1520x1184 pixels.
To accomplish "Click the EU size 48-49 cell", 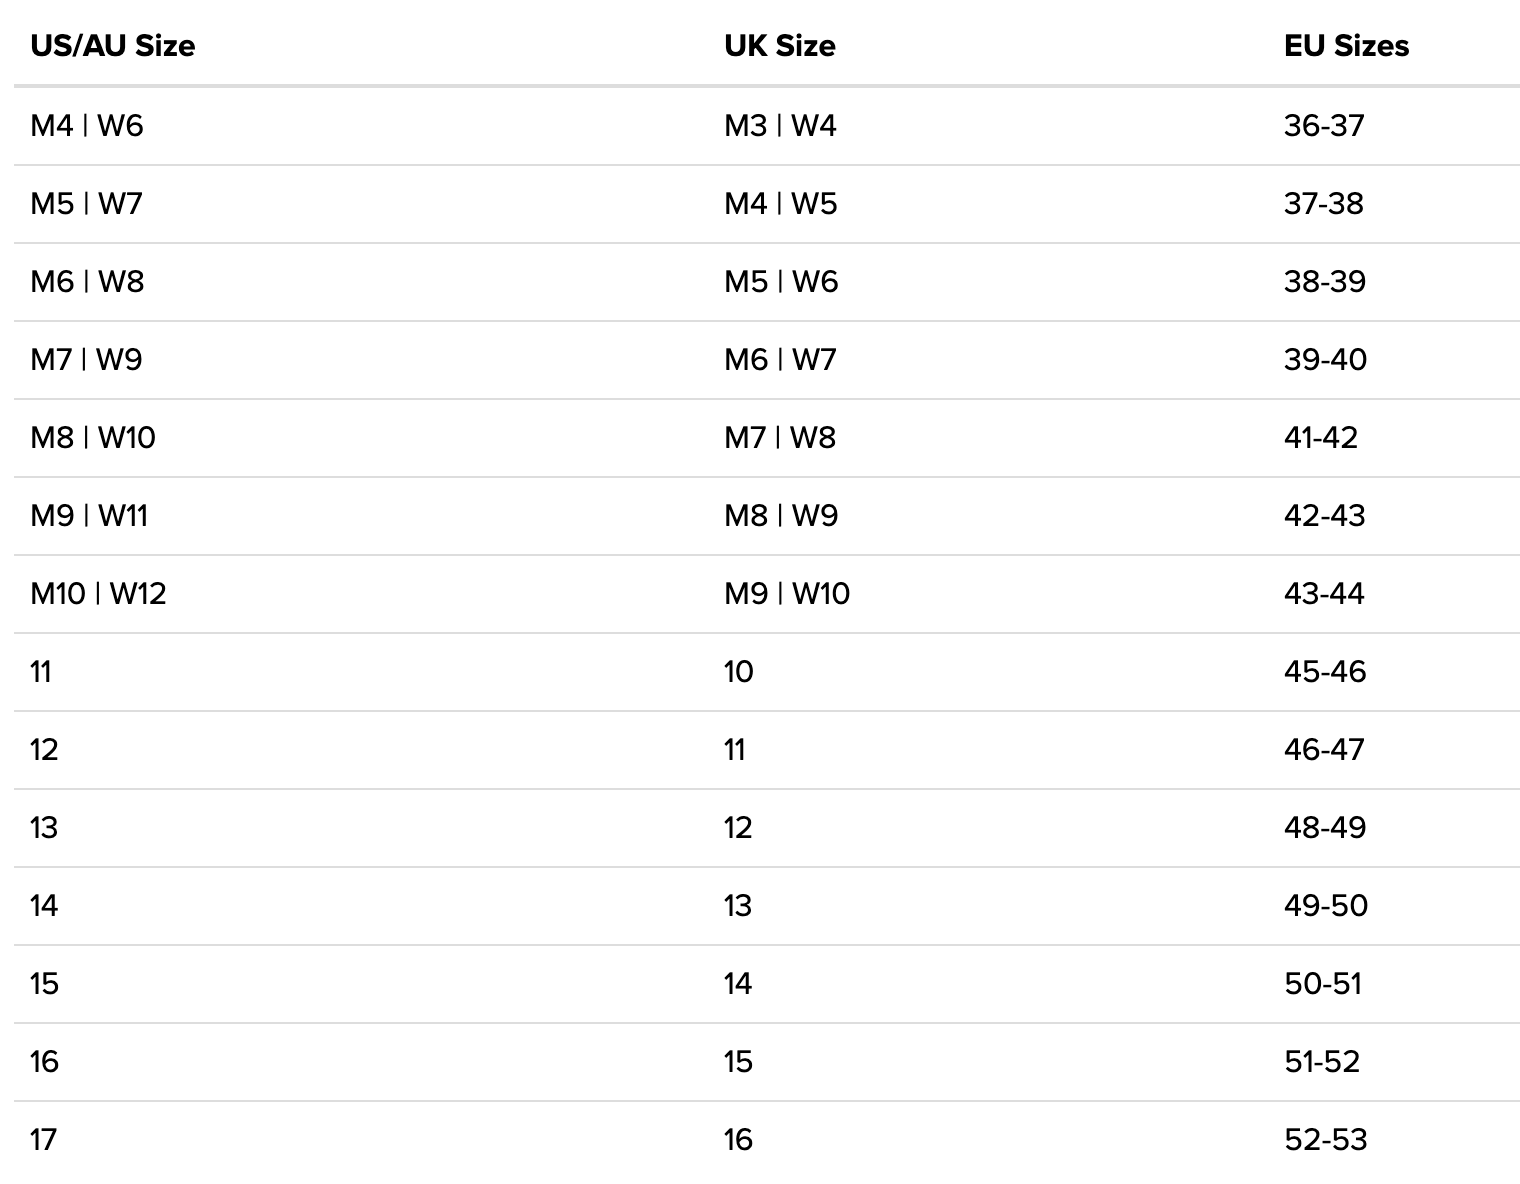I will pos(1325,828).
